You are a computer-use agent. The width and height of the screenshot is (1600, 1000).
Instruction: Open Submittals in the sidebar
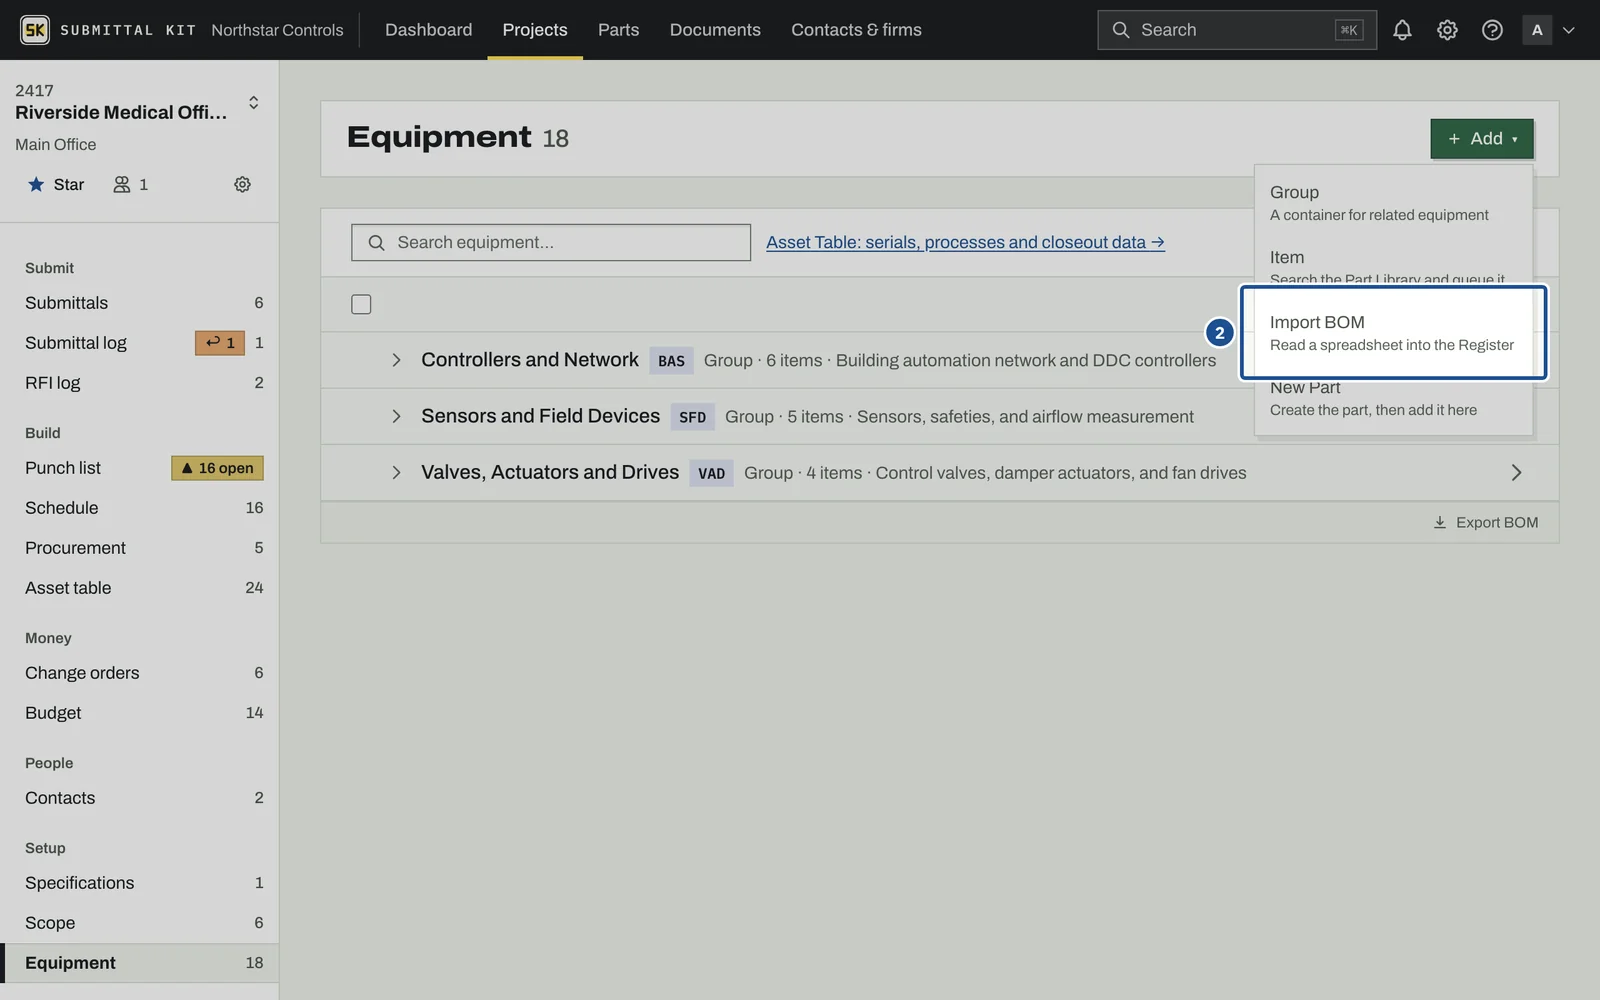140,303
